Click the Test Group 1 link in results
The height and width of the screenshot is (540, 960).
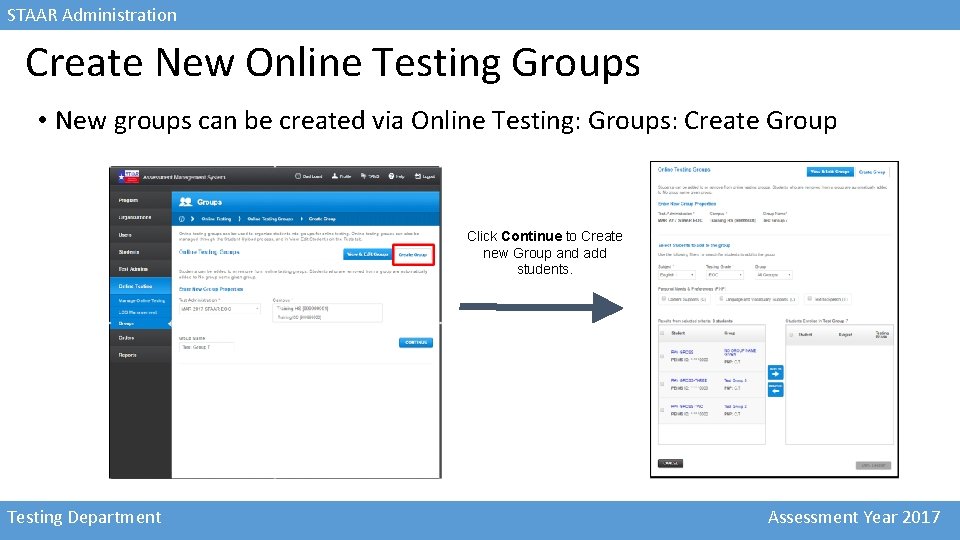[735, 380]
